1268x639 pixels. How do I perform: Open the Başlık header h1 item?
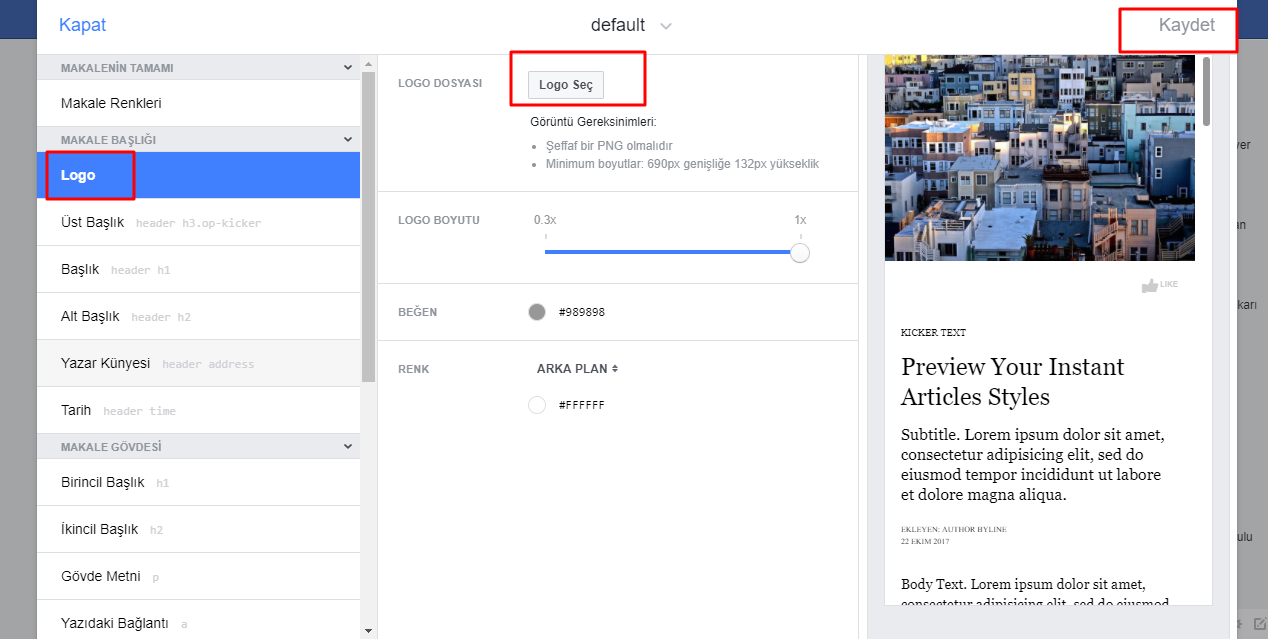80,270
